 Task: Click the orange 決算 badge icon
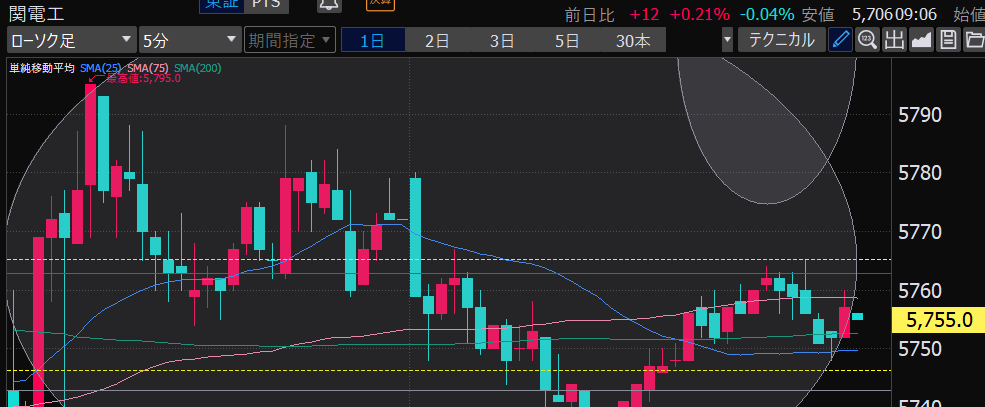[x=379, y=4]
